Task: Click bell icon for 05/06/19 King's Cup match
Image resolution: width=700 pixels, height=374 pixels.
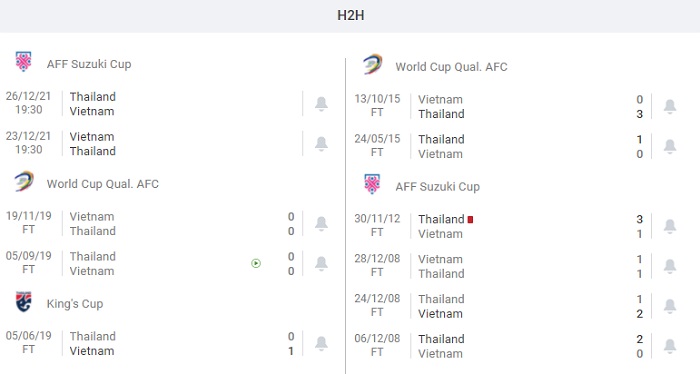Action: pos(321,343)
